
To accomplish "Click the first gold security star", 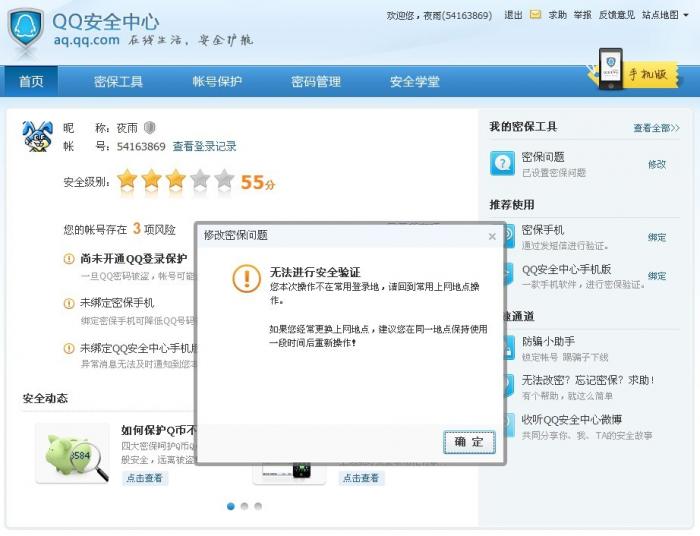I will coord(127,179).
